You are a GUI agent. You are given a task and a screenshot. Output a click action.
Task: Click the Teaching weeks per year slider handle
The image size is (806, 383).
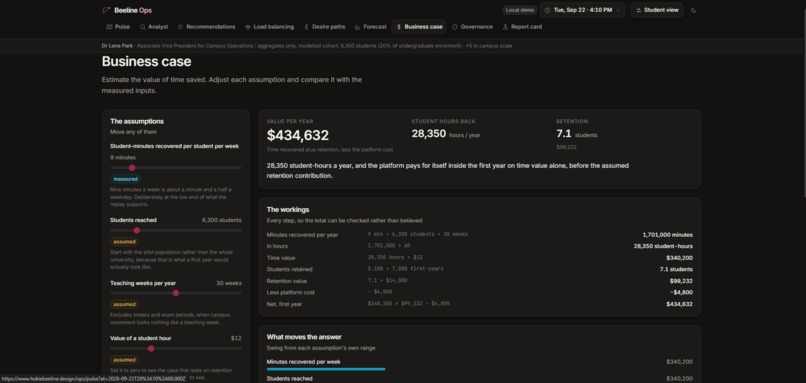coord(176,293)
